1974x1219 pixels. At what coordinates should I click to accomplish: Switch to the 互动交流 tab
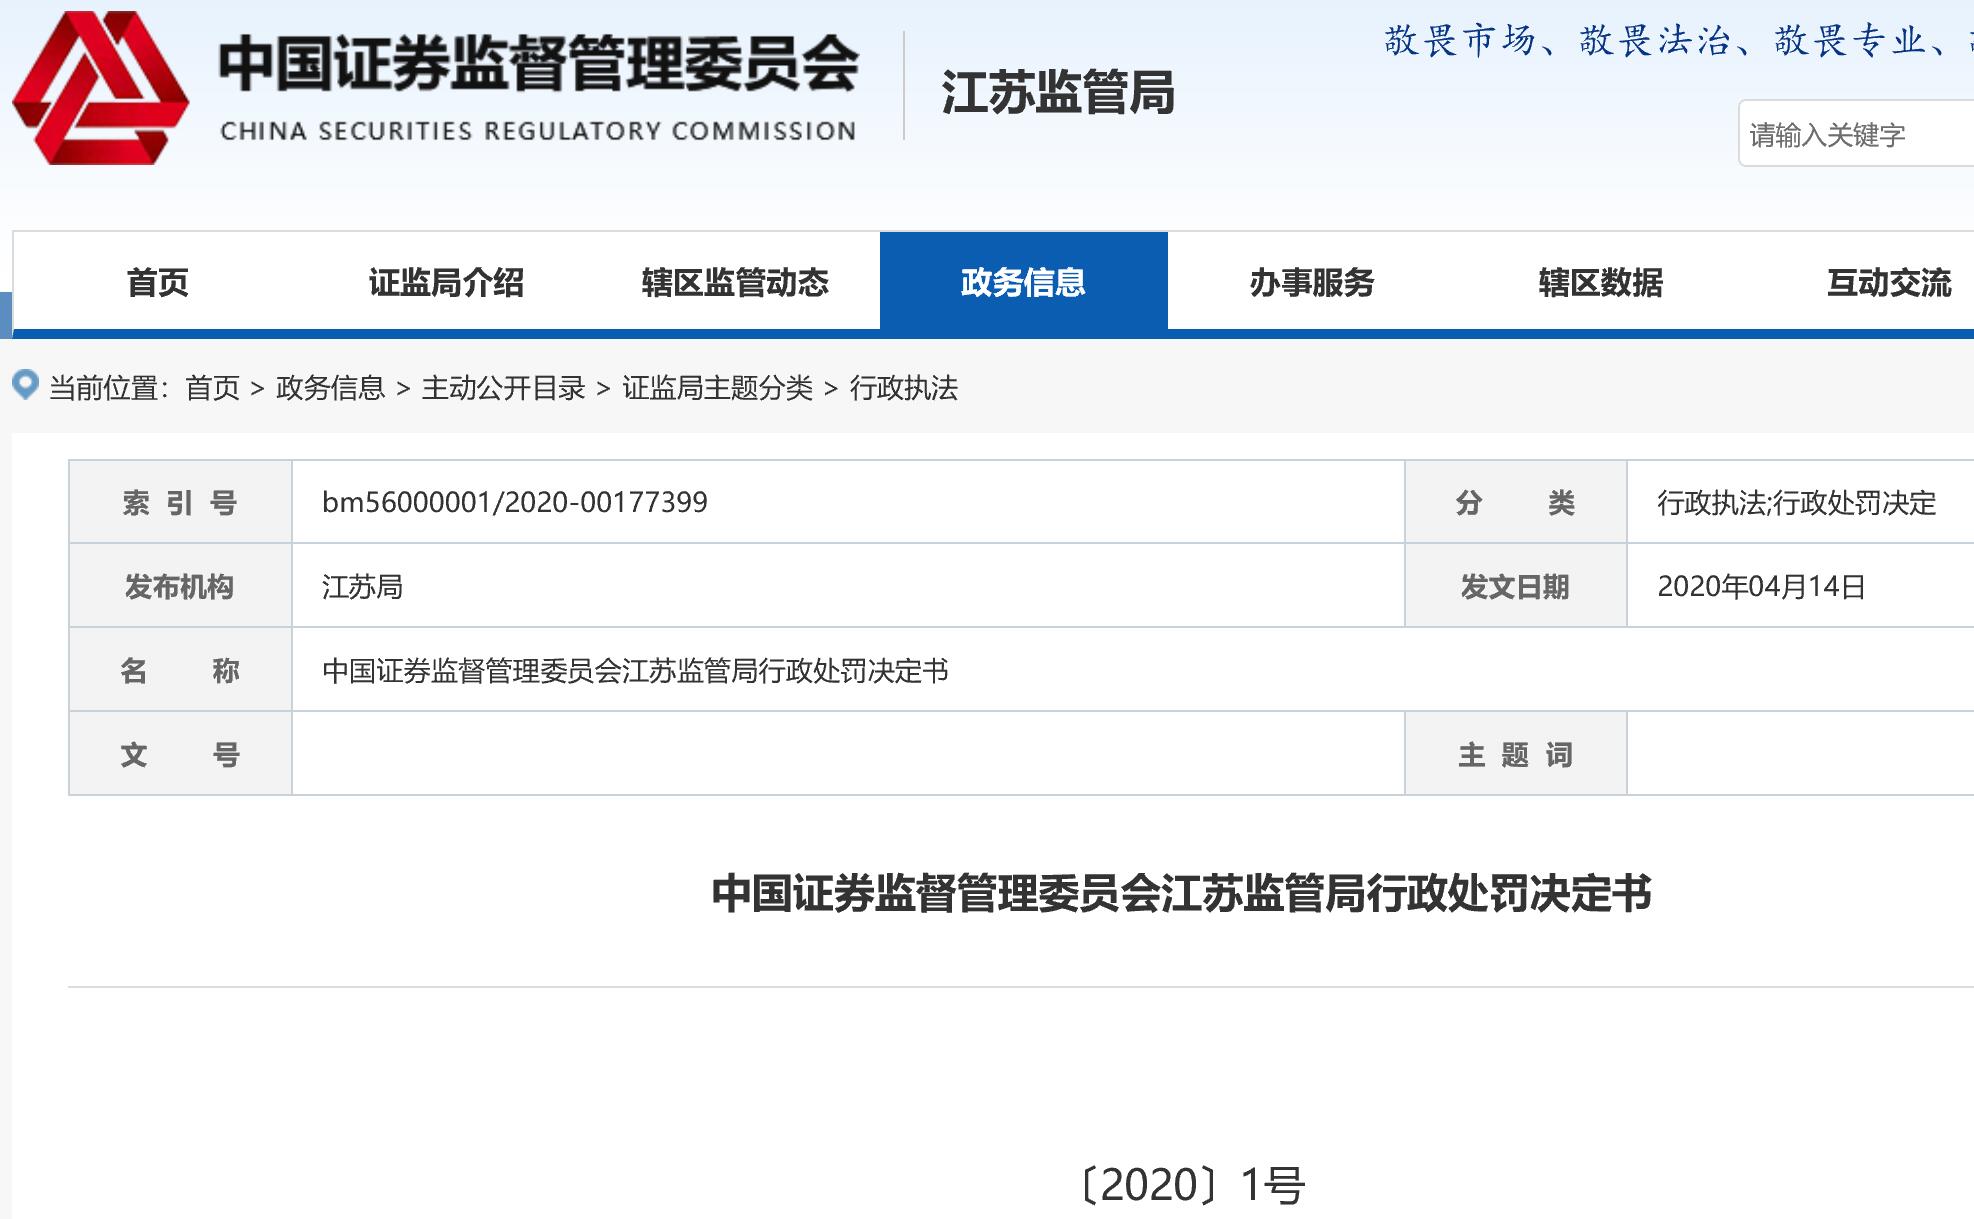(x=1888, y=283)
